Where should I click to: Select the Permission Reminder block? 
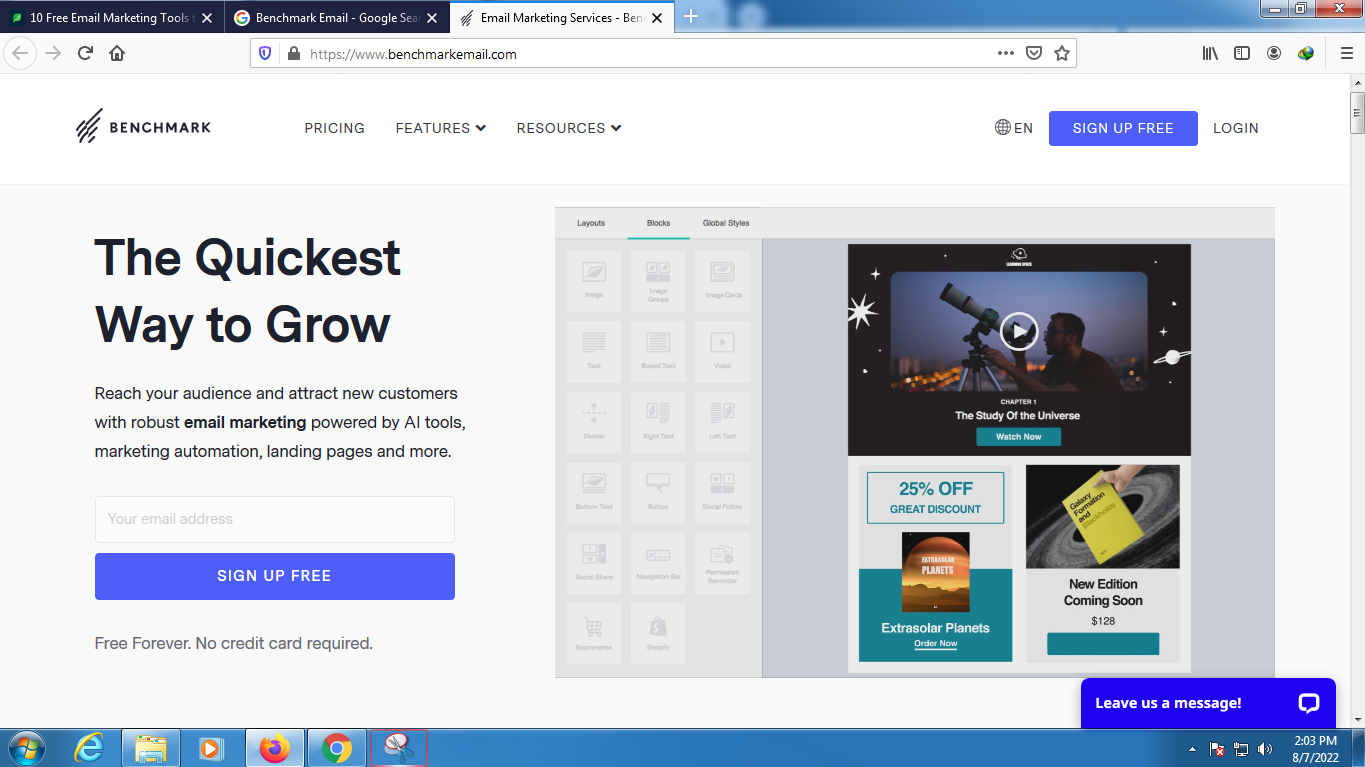coord(723,562)
